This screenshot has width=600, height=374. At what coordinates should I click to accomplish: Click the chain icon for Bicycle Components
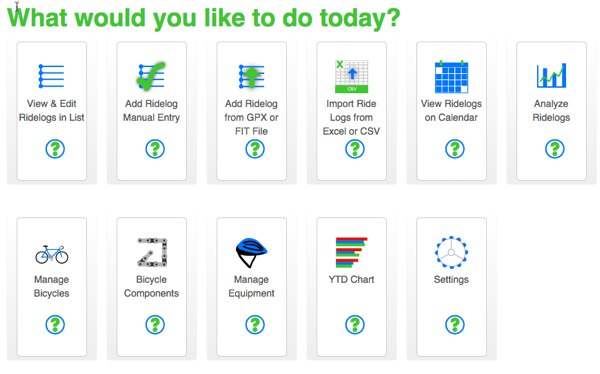(x=152, y=252)
